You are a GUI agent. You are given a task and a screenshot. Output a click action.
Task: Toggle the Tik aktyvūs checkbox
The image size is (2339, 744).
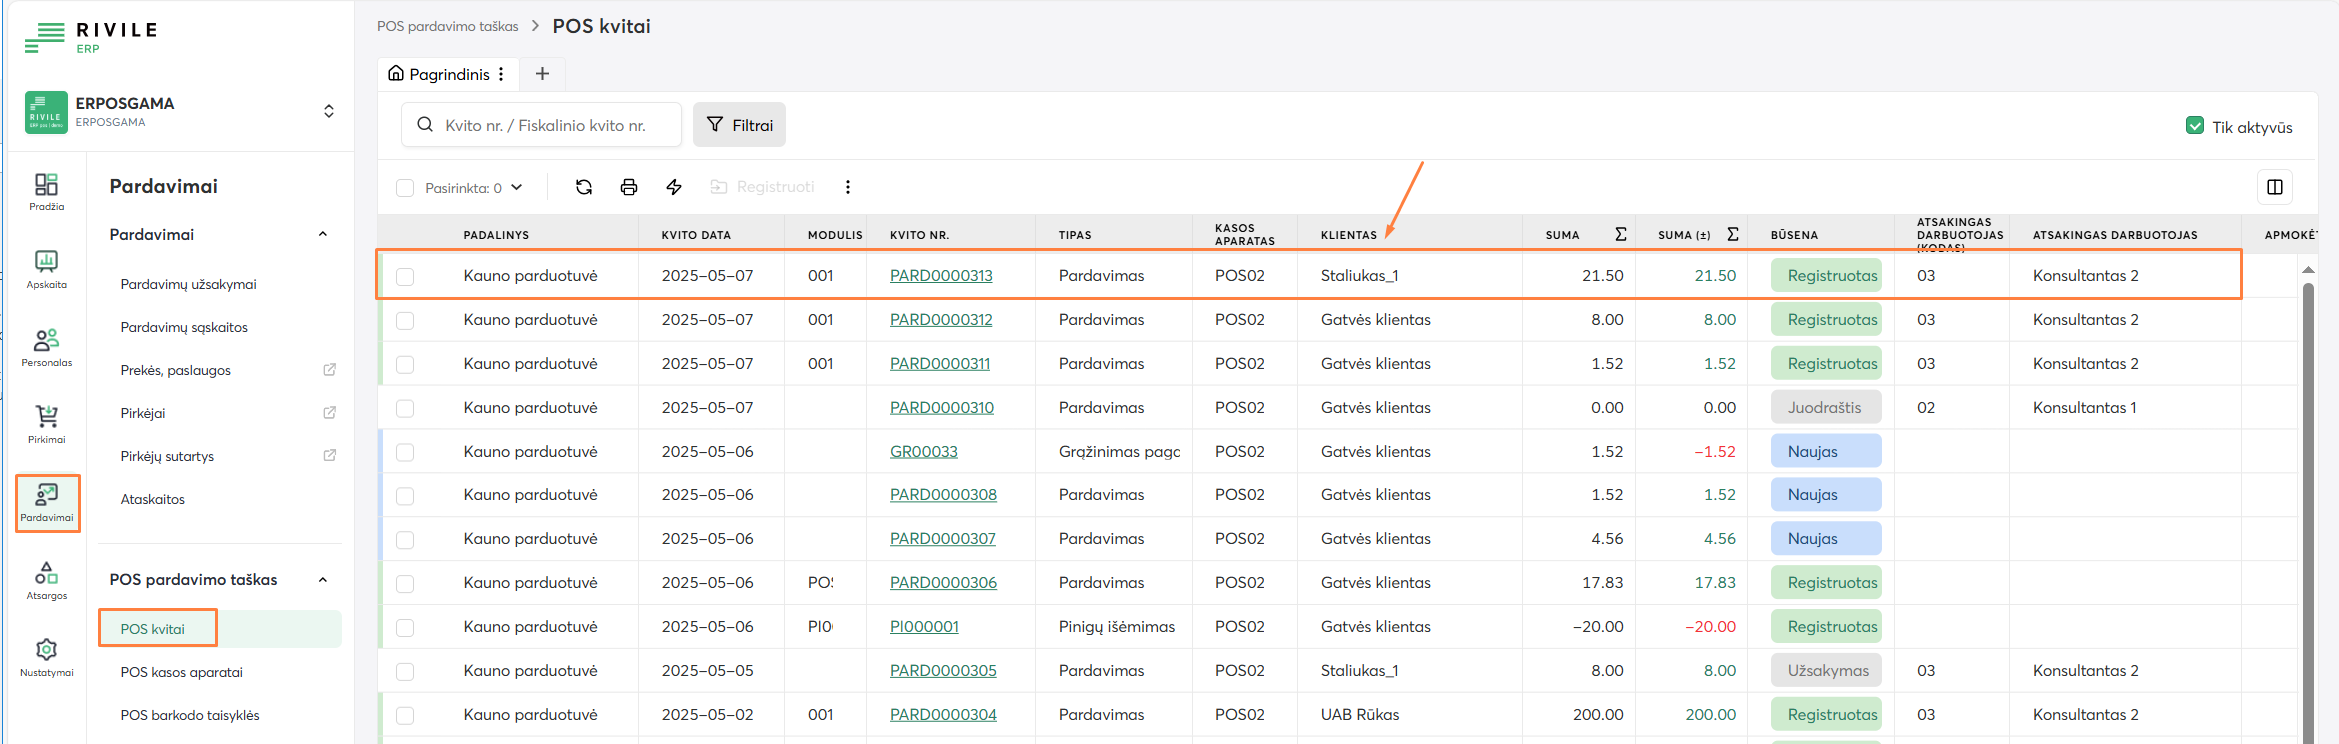2194,126
